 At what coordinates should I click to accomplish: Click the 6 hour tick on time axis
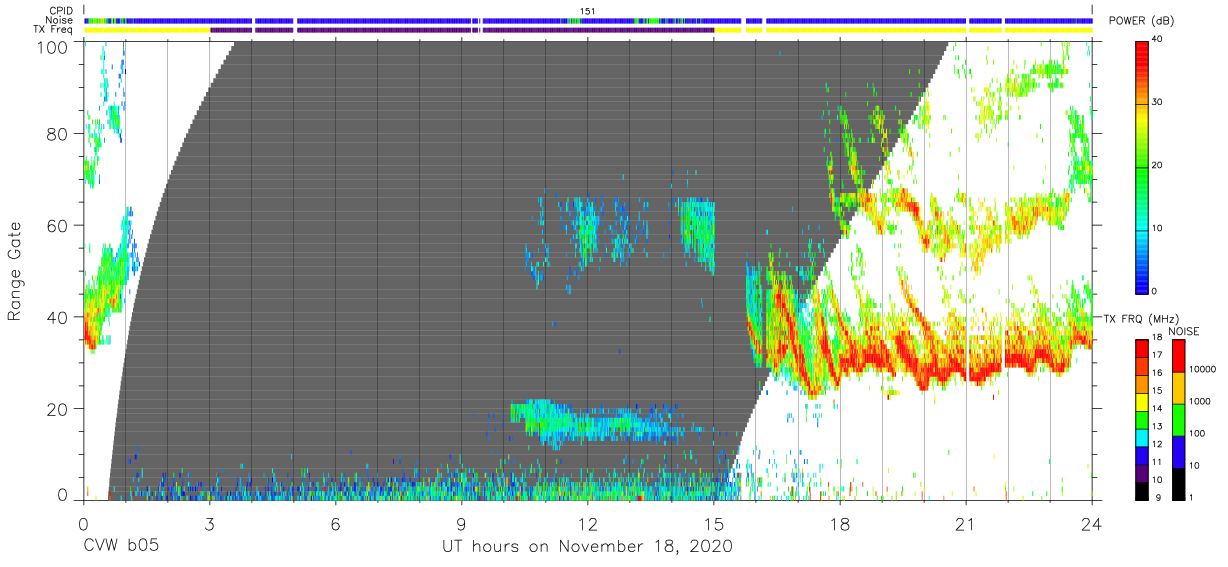335,523
